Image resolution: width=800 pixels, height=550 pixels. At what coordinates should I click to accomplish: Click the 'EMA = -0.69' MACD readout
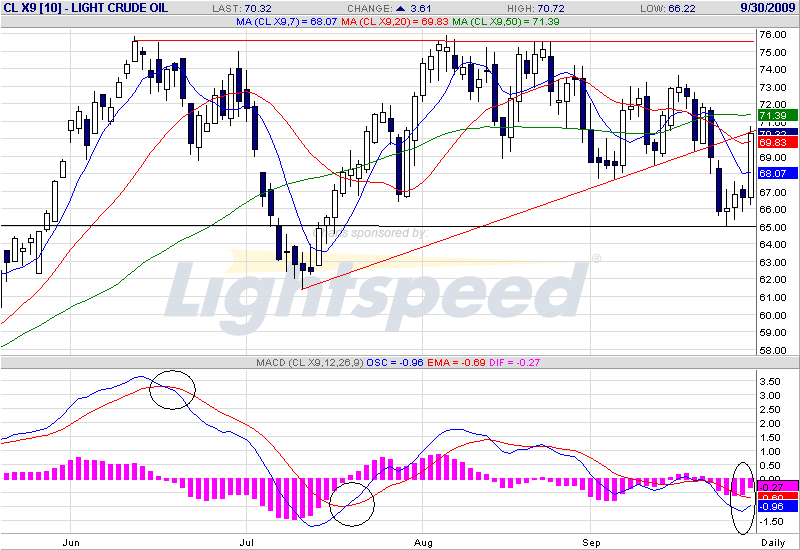(x=456, y=363)
